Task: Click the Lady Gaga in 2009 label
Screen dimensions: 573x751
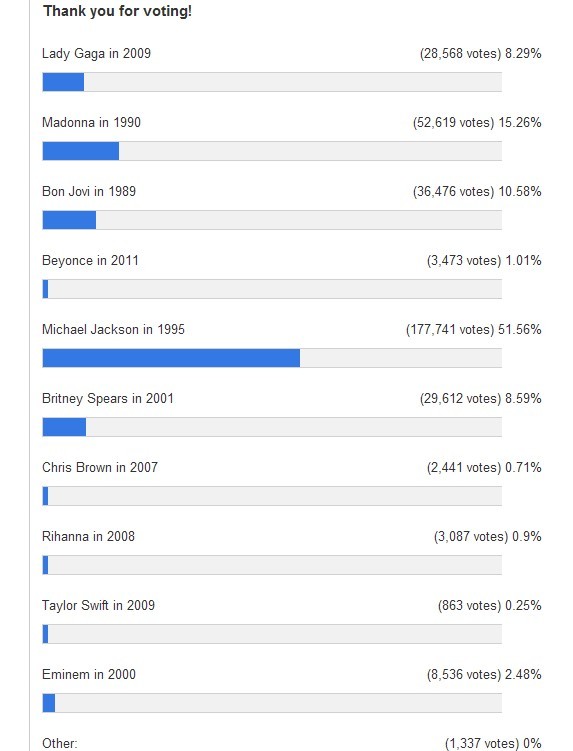Action: point(96,54)
